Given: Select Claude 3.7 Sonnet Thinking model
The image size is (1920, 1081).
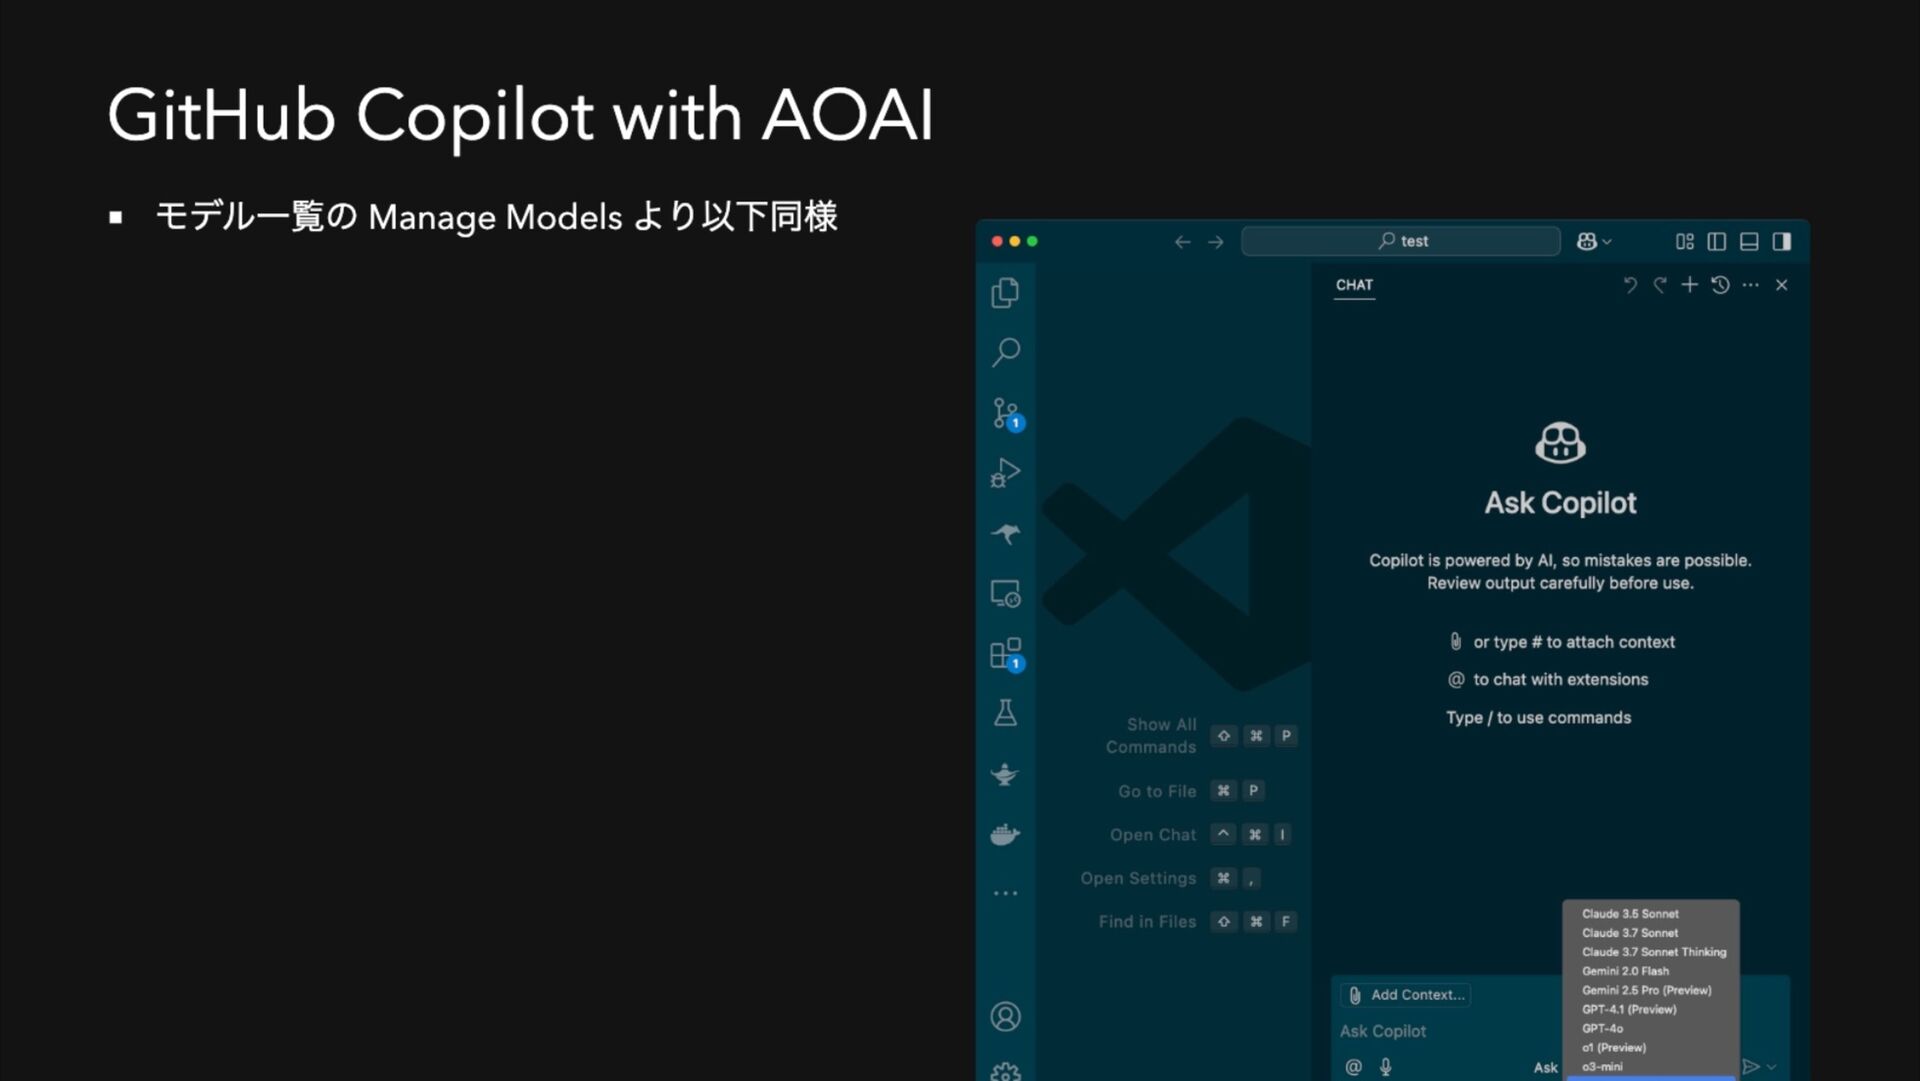Looking at the screenshot, I should click(x=1653, y=952).
